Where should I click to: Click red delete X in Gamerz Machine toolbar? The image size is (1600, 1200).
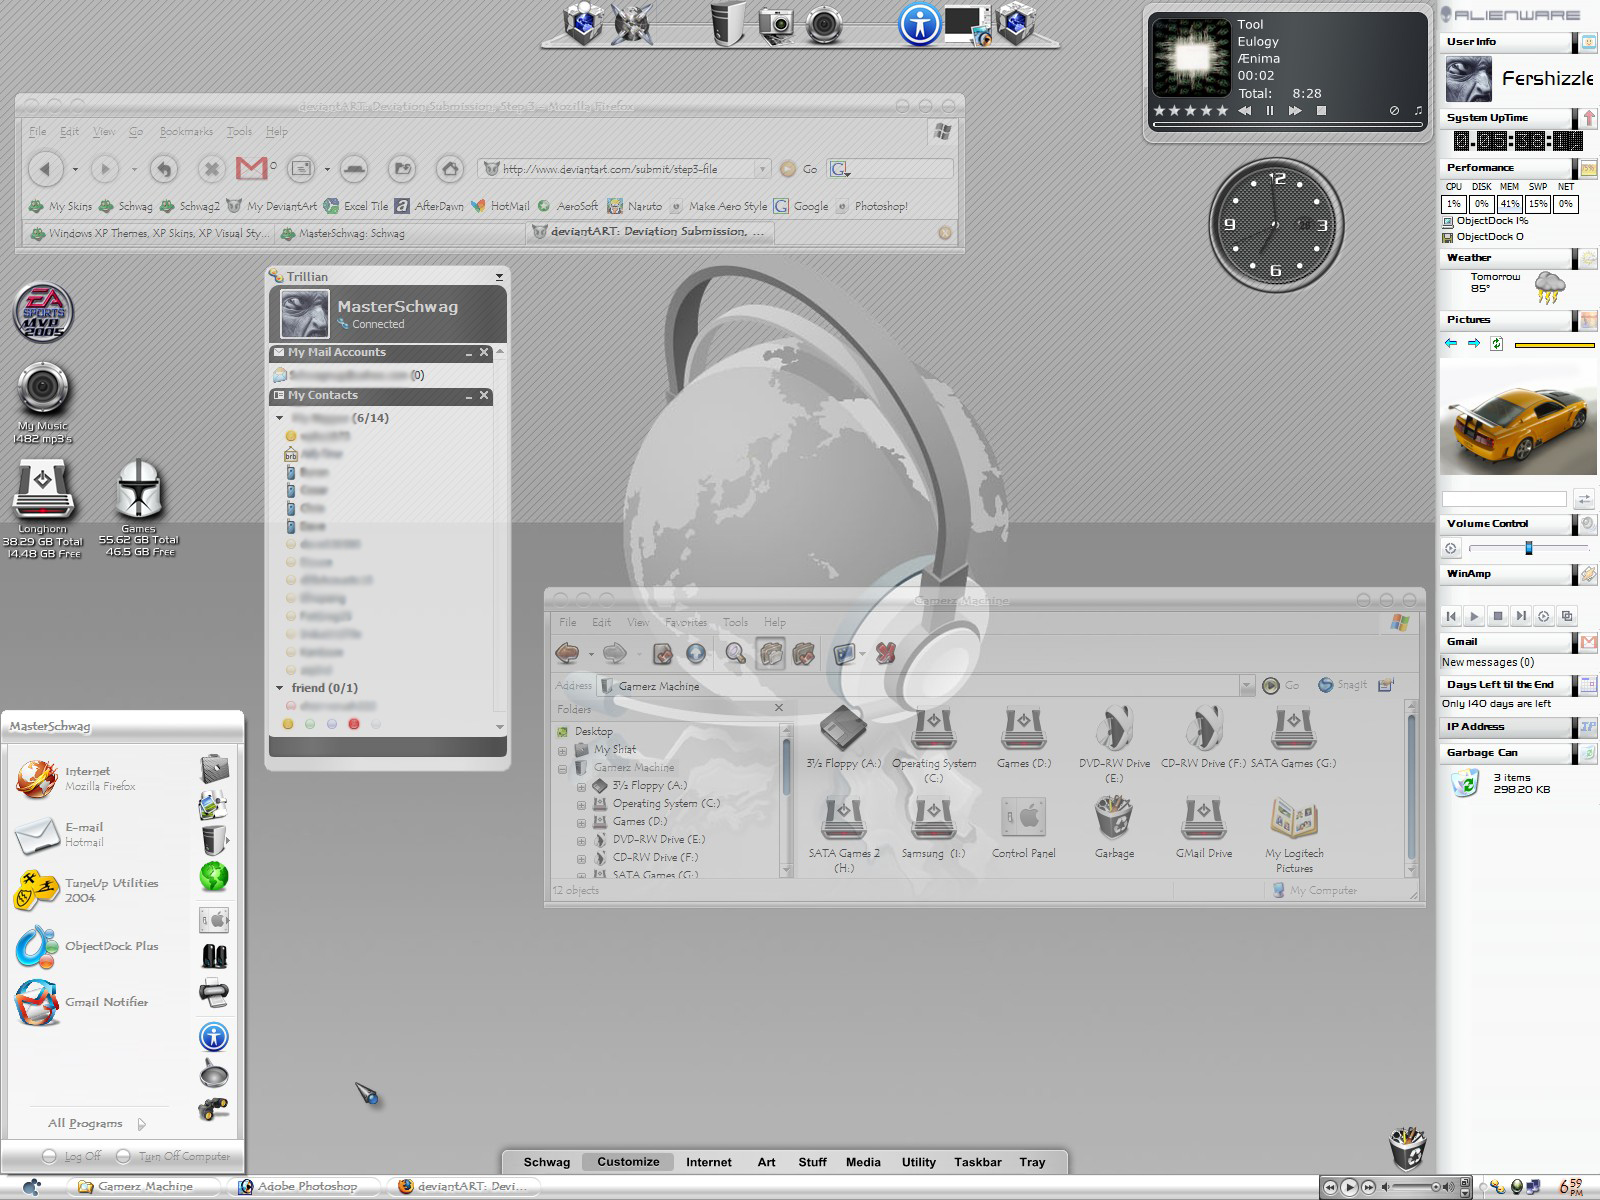tap(885, 654)
